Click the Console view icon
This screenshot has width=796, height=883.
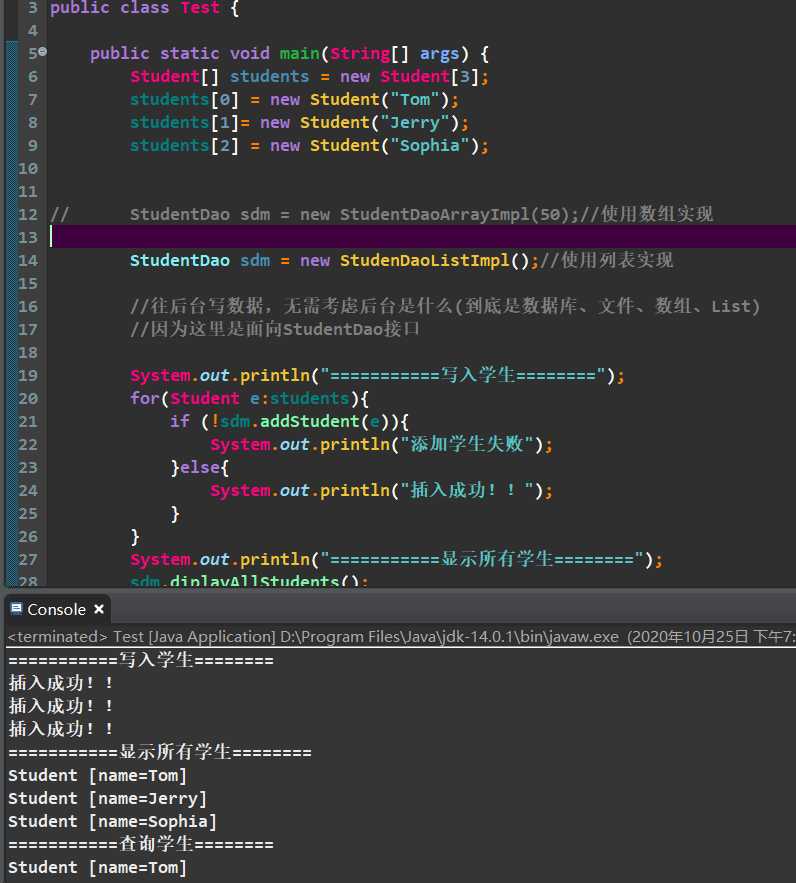tap(16, 608)
